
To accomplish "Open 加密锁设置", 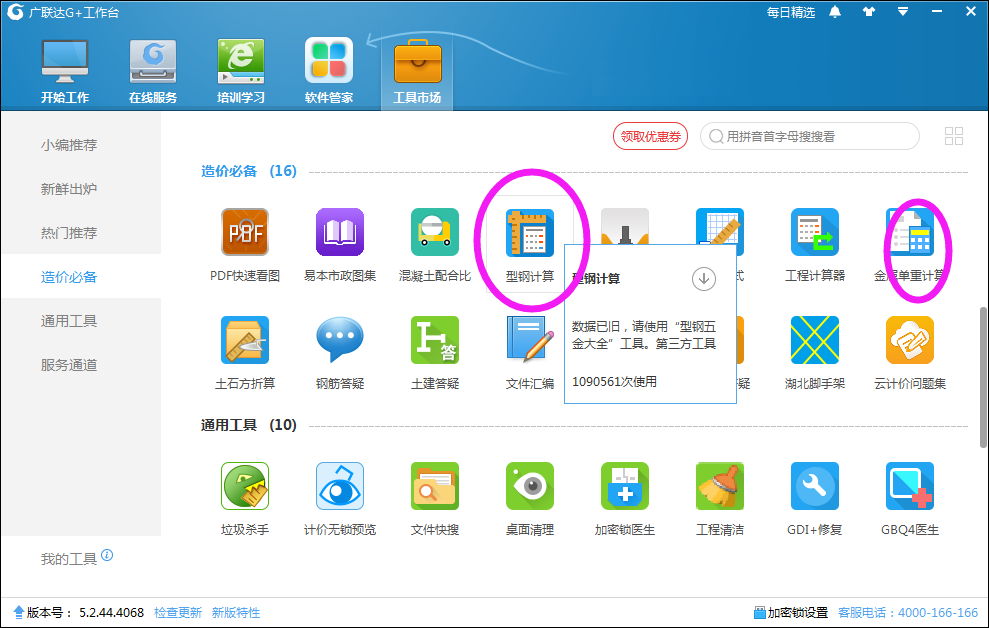I will point(791,613).
